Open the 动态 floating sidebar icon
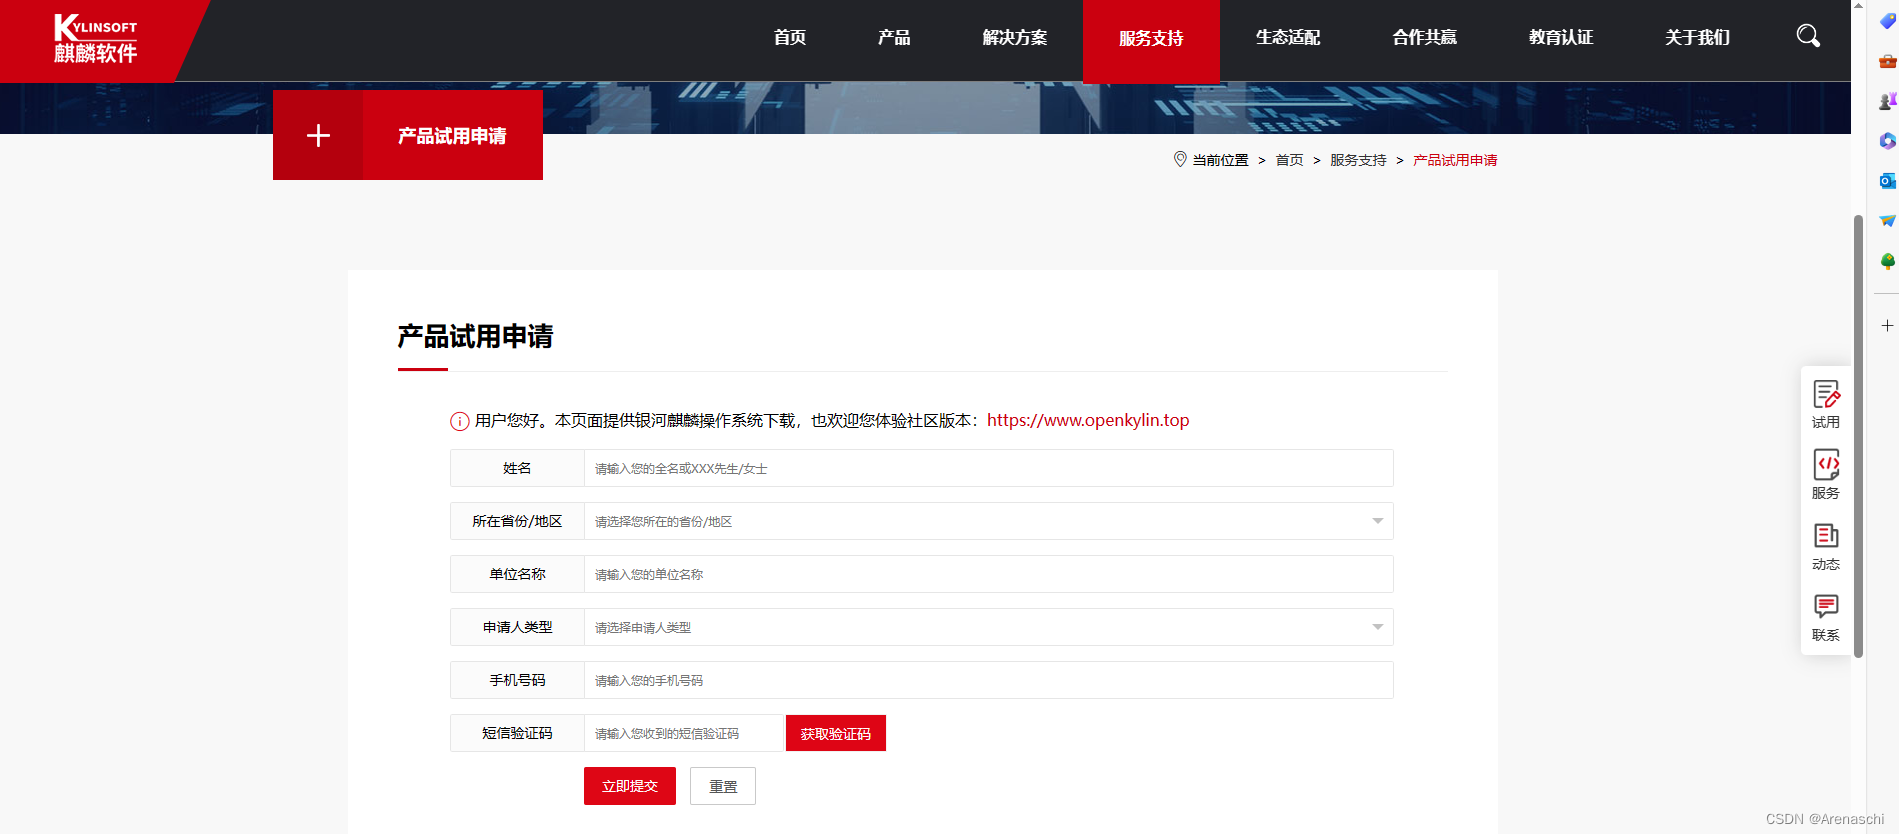 coord(1826,547)
